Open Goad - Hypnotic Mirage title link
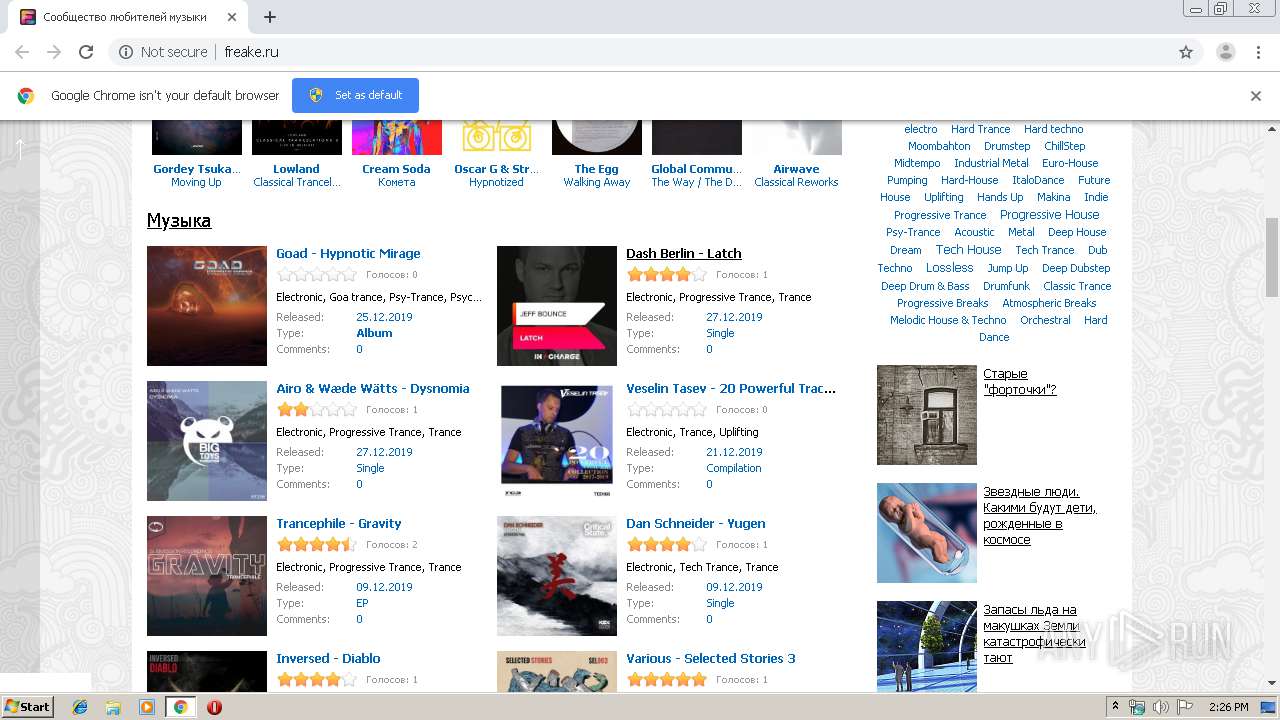Image resolution: width=1280 pixels, height=720 pixels. 348,254
